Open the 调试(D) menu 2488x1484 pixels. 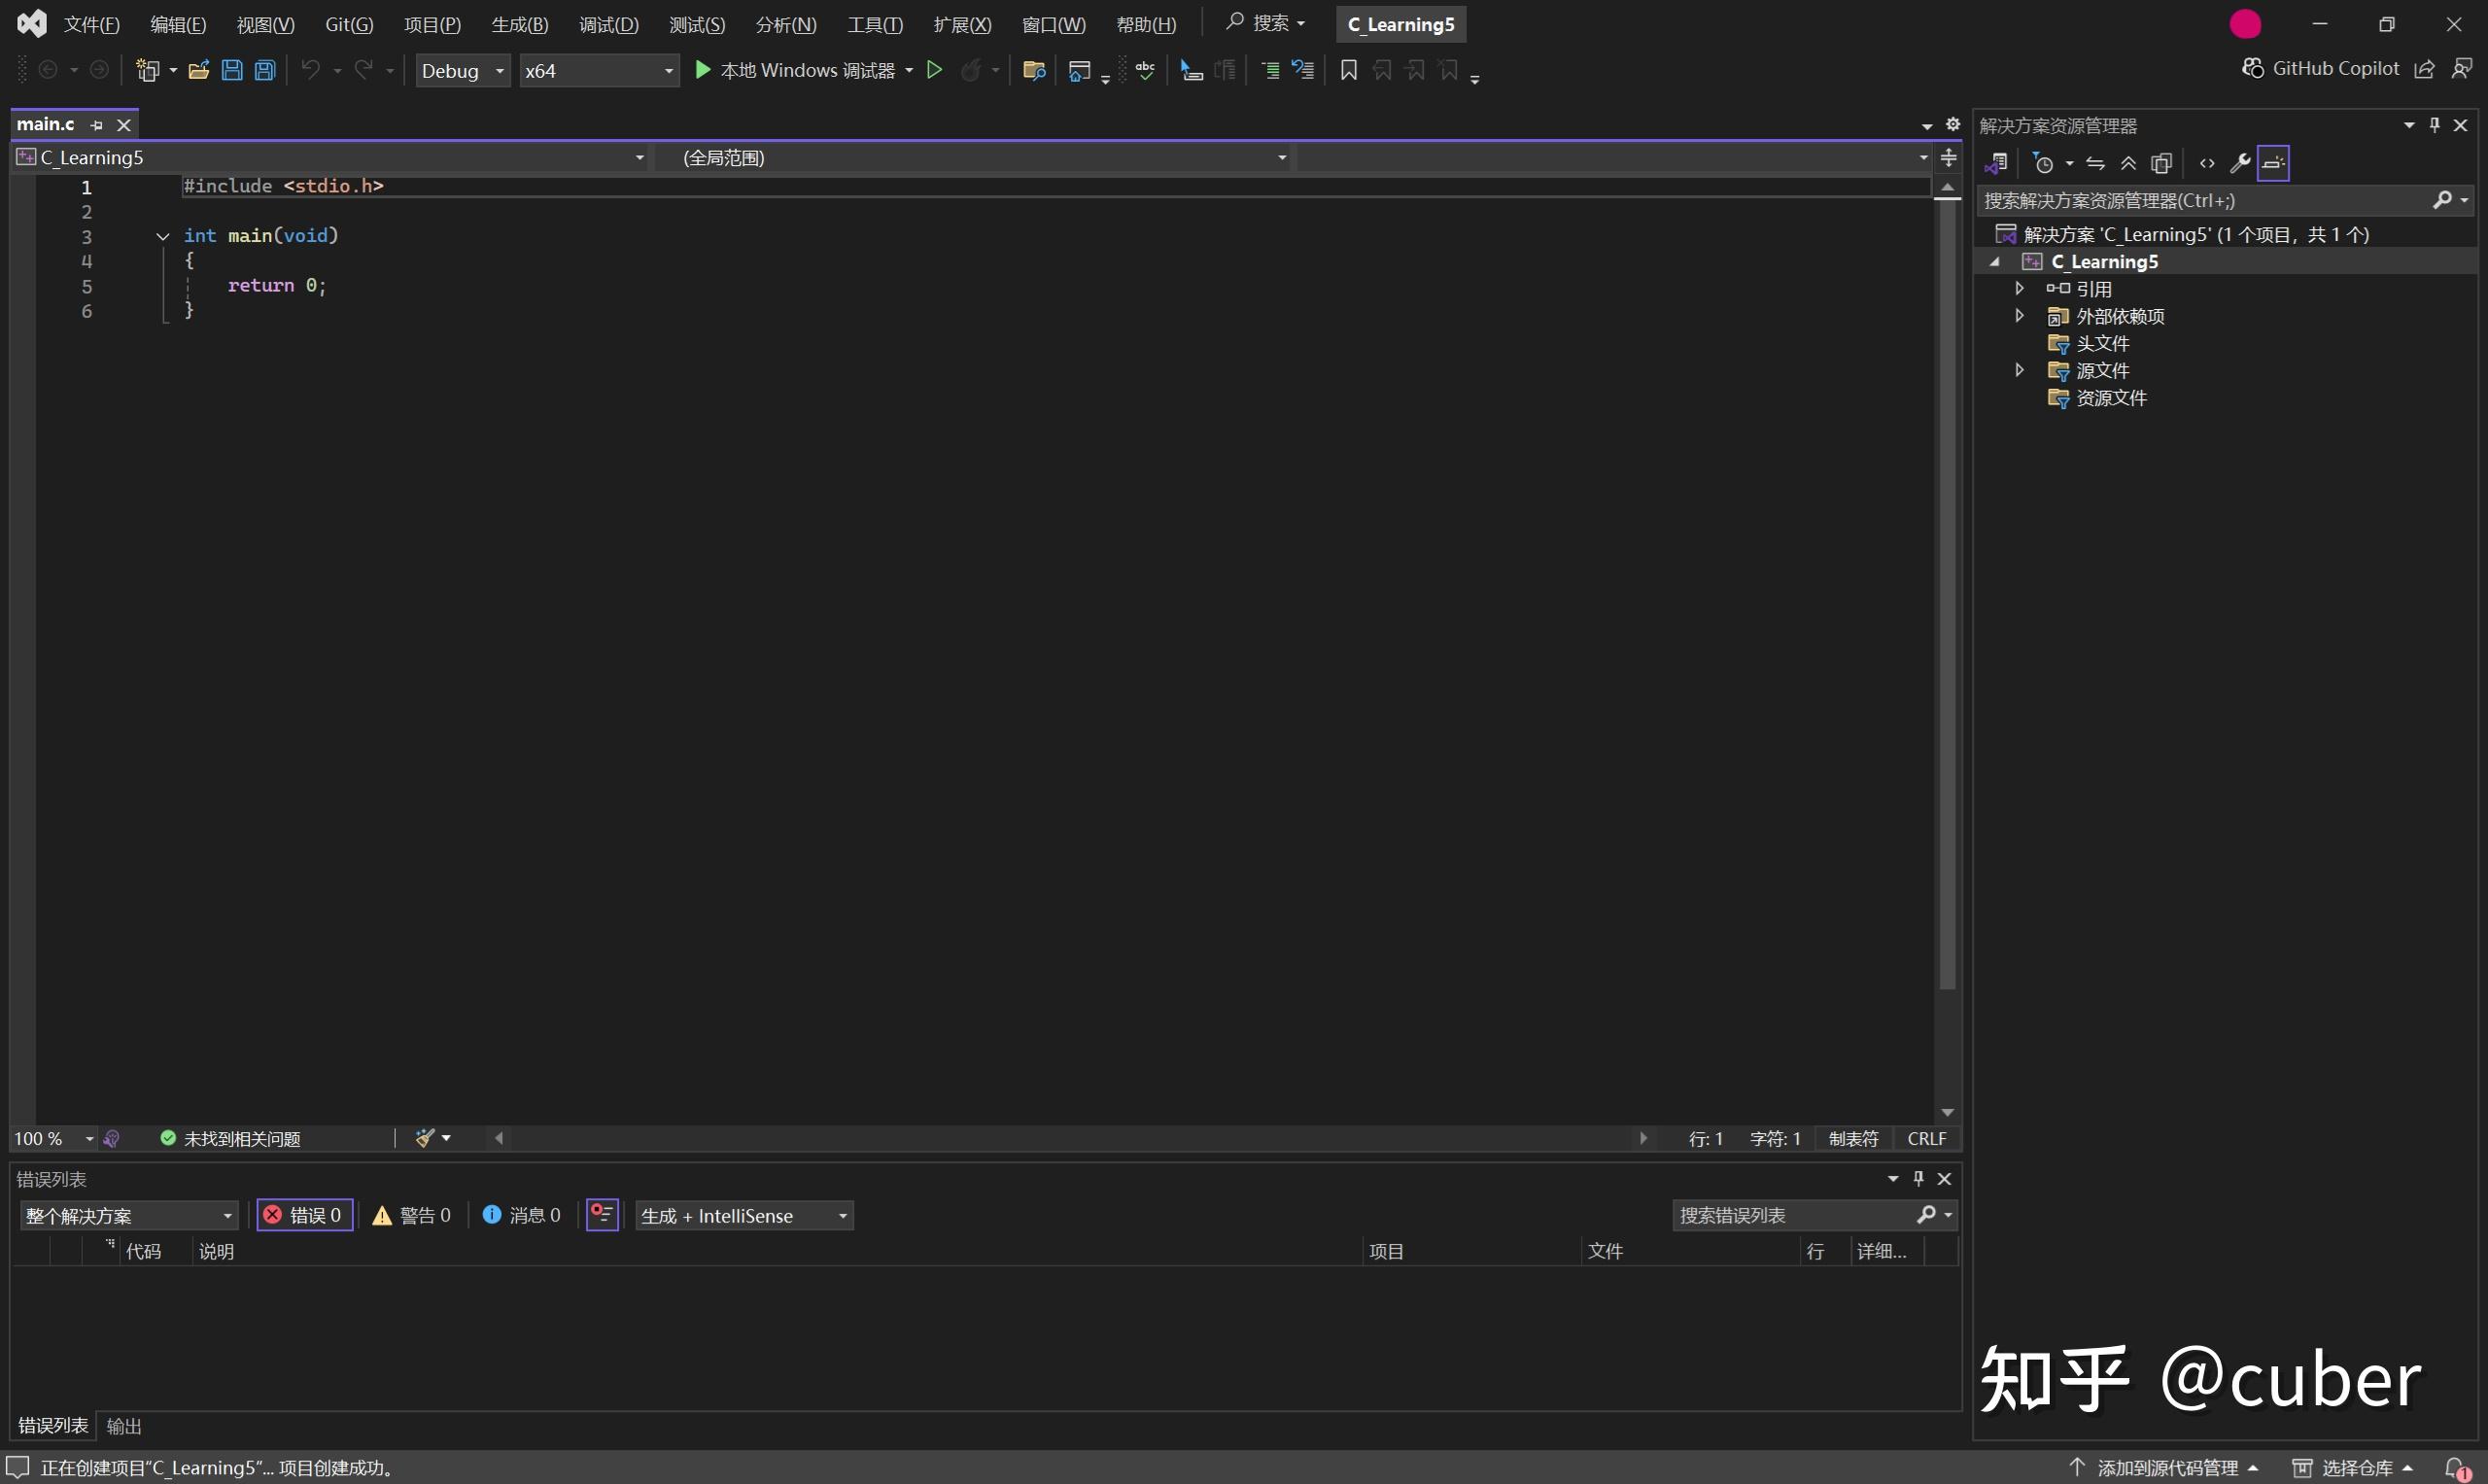[608, 24]
